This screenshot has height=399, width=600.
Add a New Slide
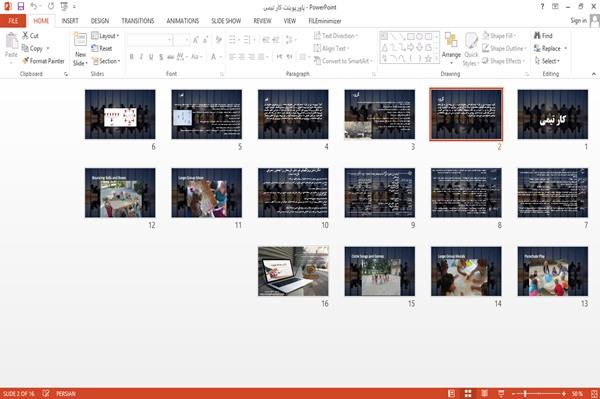(80, 50)
